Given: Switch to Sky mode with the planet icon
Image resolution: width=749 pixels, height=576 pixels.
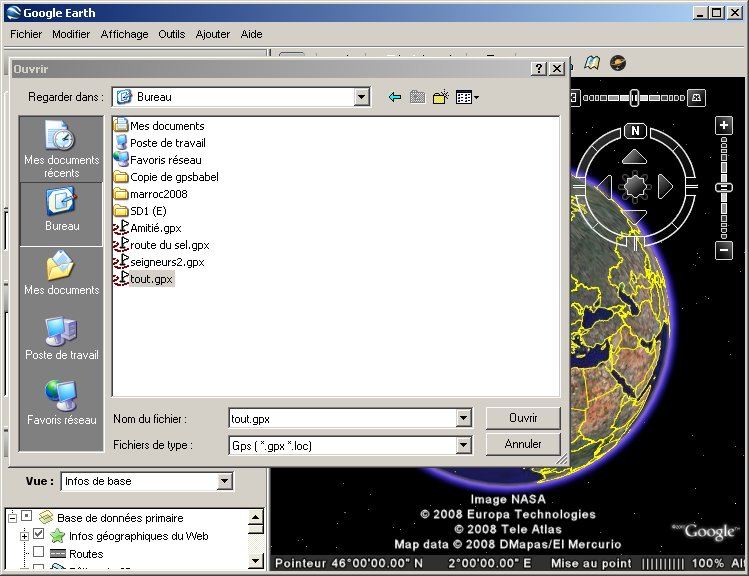Looking at the screenshot, I should (x=619, y=63).
